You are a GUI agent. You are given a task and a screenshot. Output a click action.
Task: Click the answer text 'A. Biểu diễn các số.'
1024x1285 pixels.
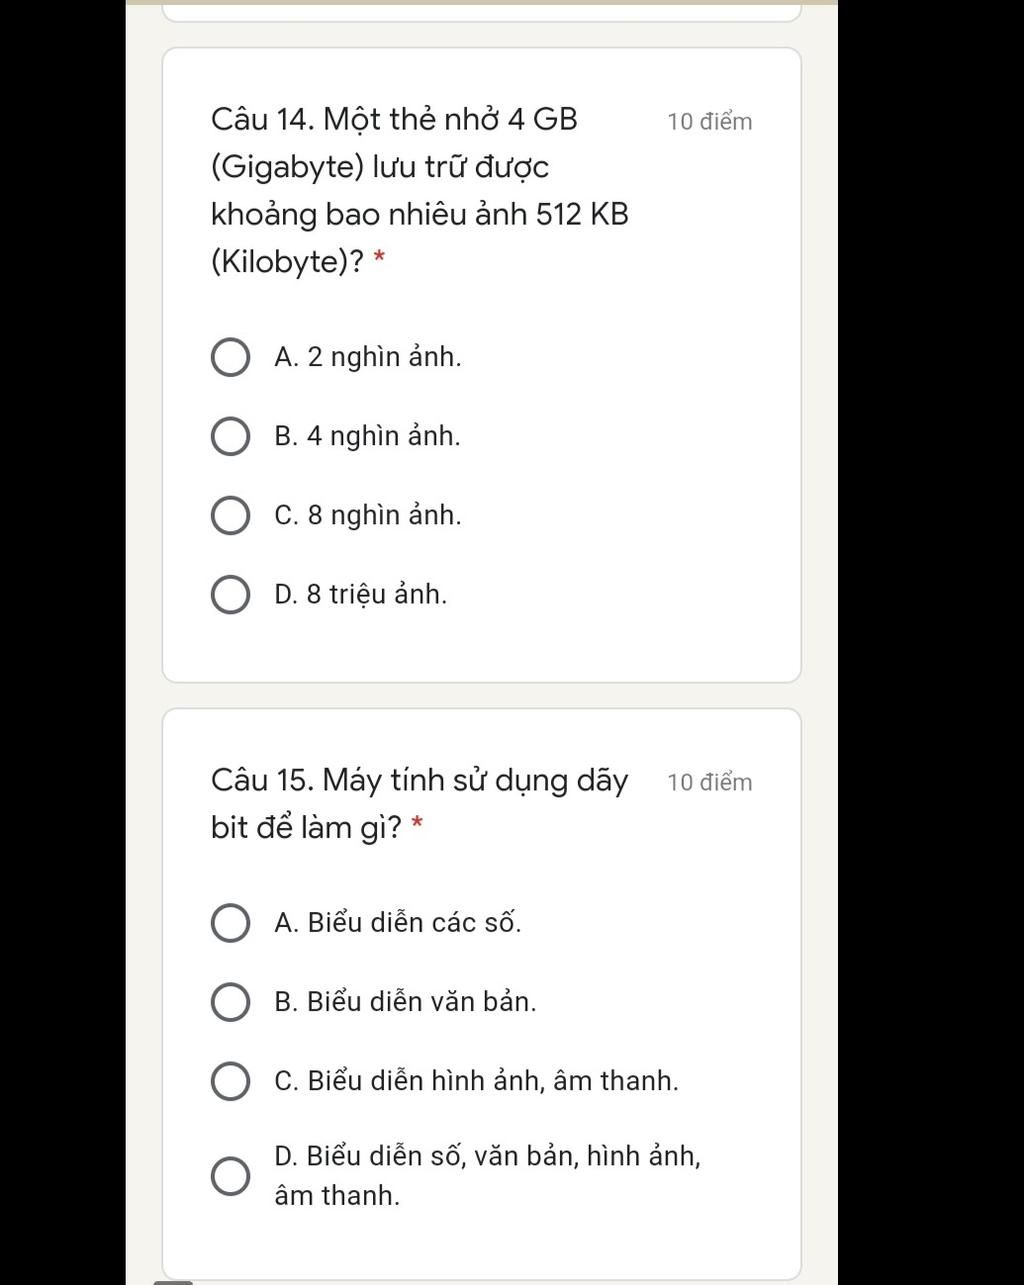[398, 922]
